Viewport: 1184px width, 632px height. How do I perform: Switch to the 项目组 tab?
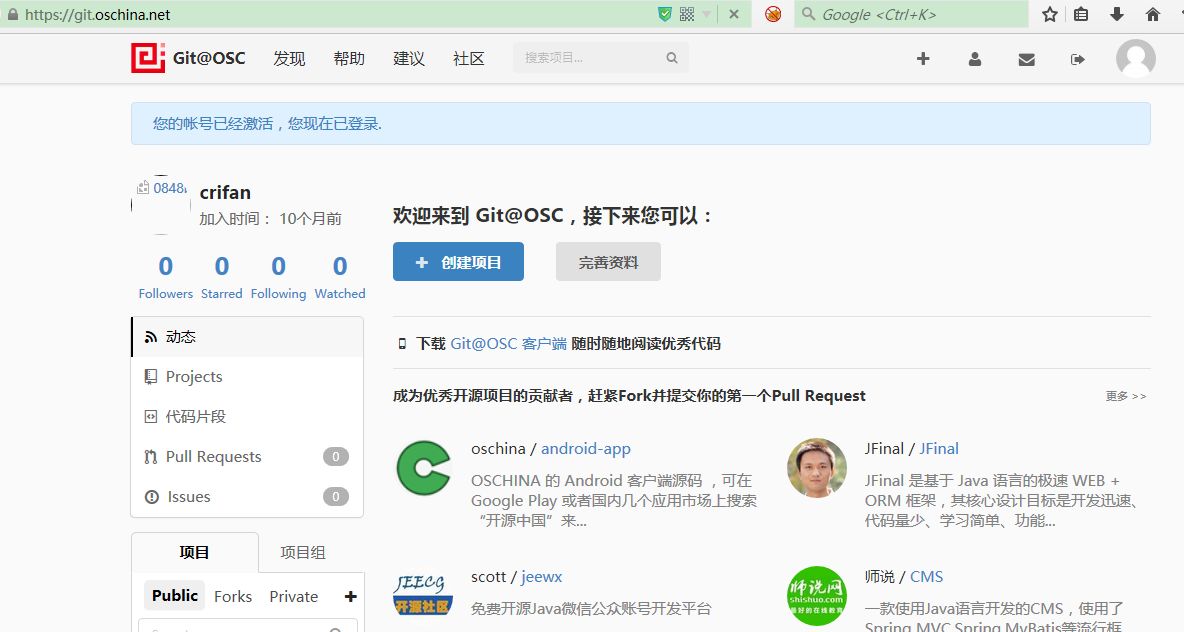point(303,552)
